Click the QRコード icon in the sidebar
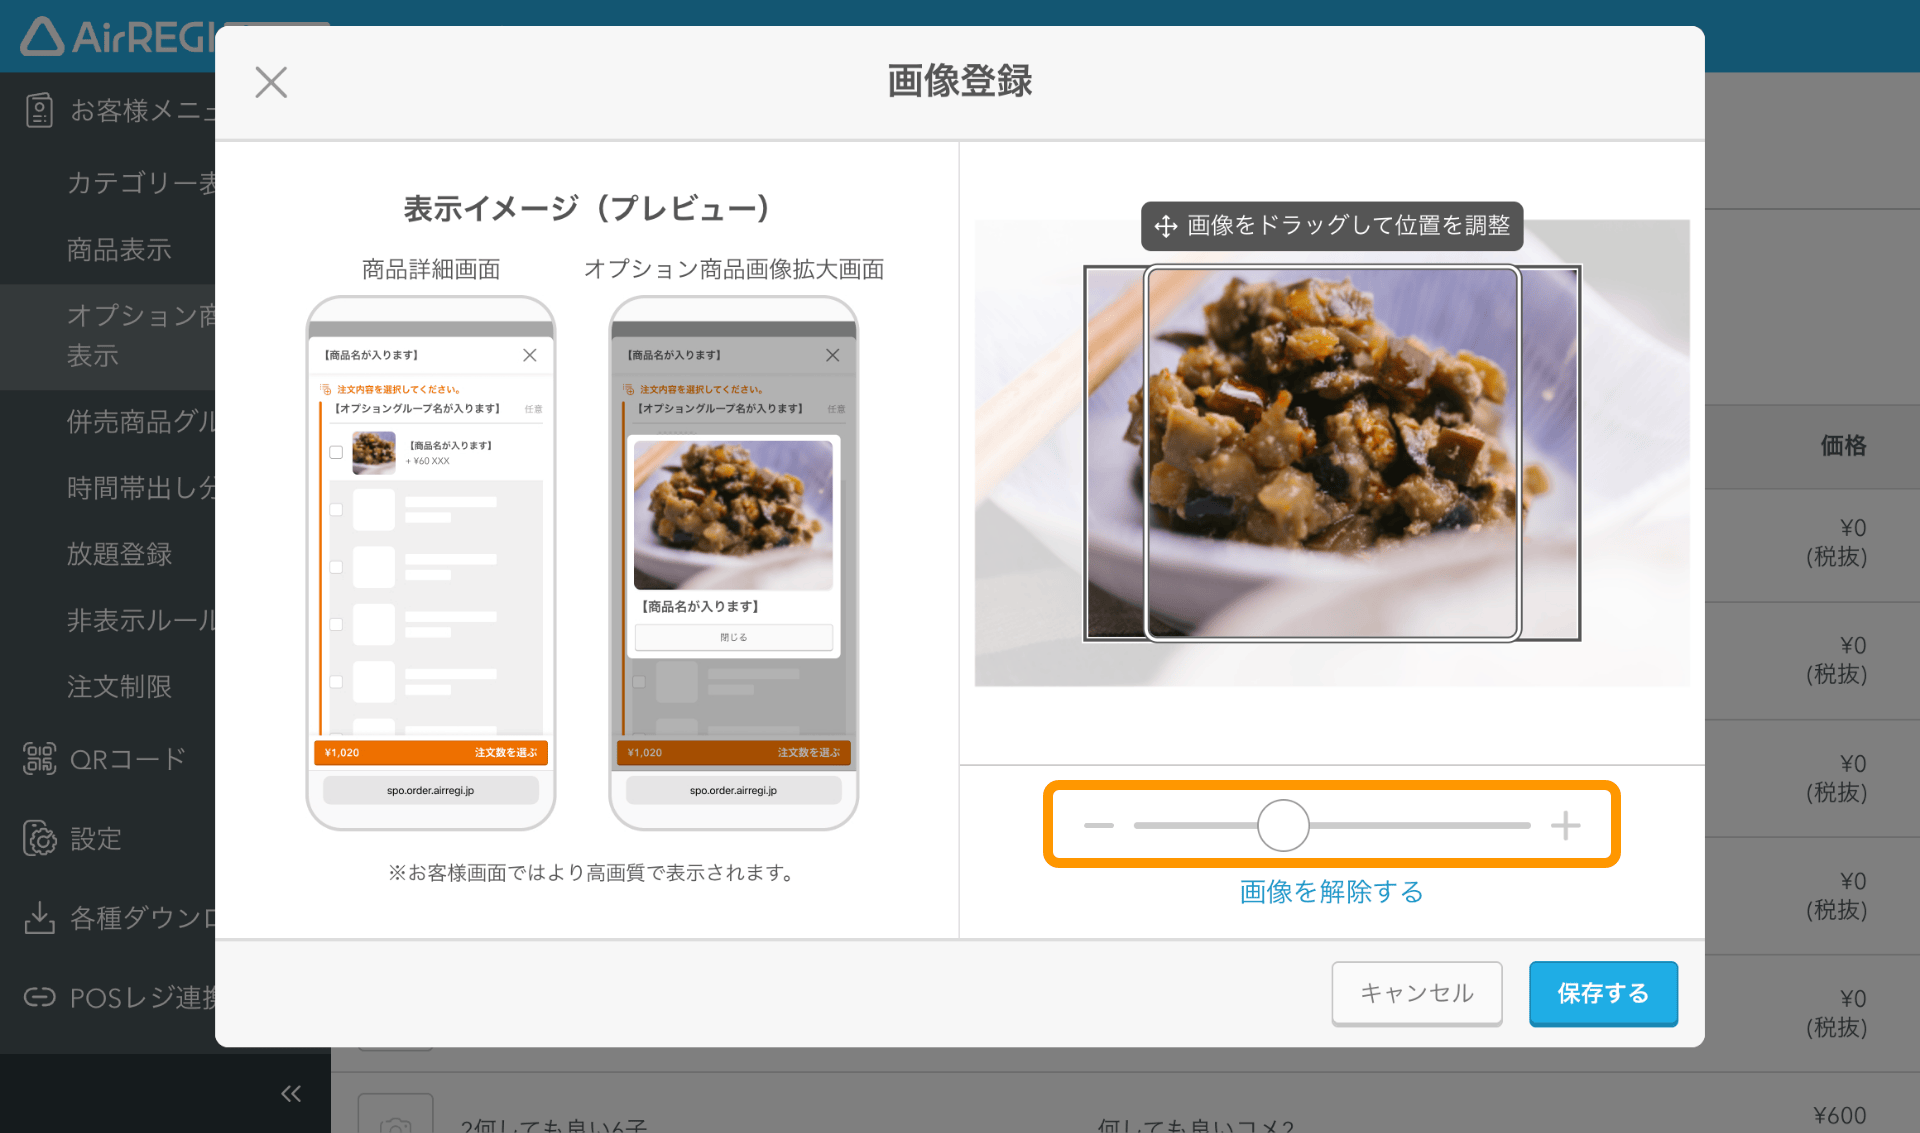The width and height of the screenshot is (1920, 1133). pos(39,759)
